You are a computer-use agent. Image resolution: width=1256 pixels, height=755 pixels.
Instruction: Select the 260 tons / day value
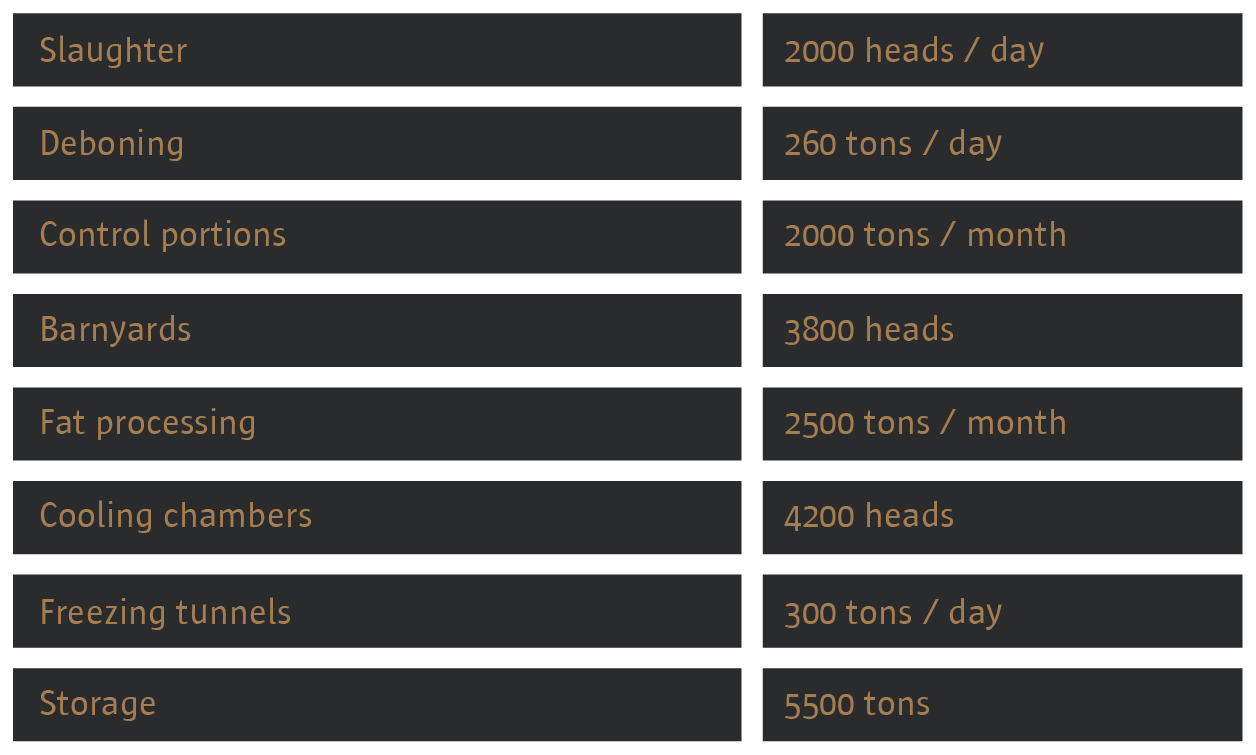click(892, 143)
